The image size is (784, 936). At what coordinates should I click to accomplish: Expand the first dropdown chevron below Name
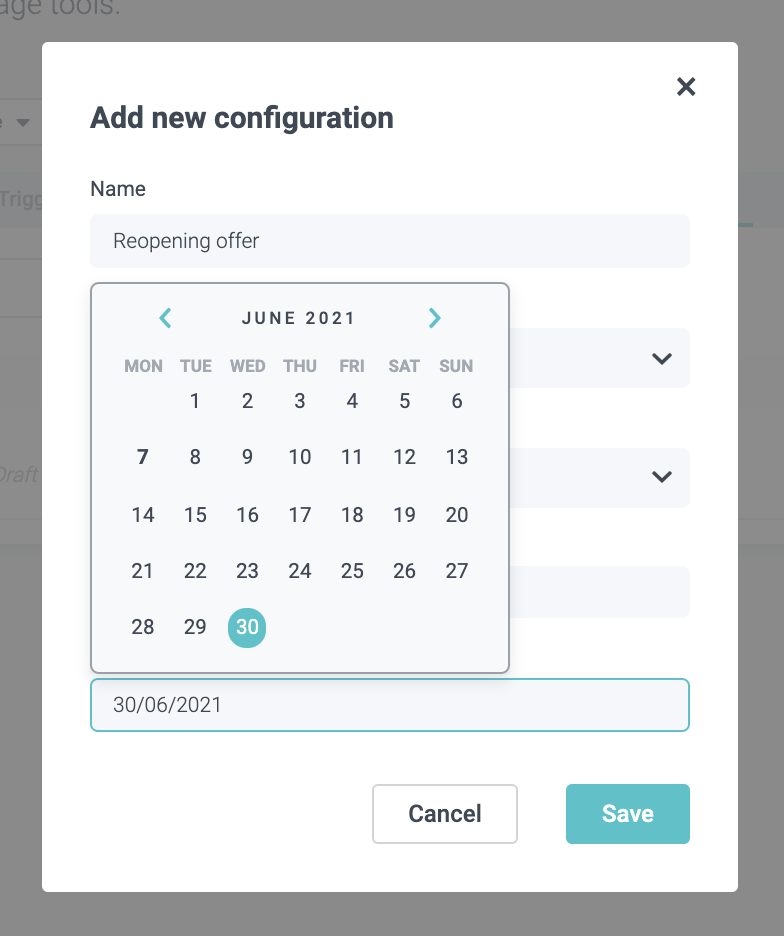click(661, 358)
